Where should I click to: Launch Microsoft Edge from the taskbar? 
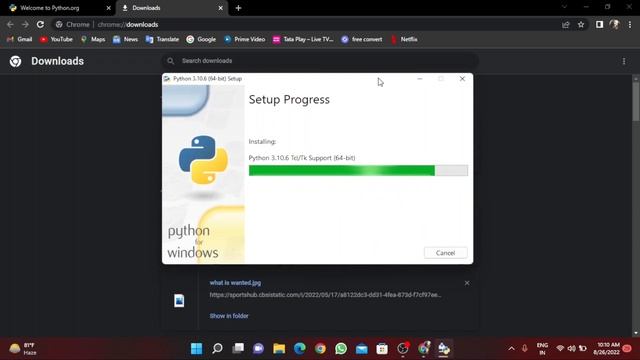tap(300, 349)
